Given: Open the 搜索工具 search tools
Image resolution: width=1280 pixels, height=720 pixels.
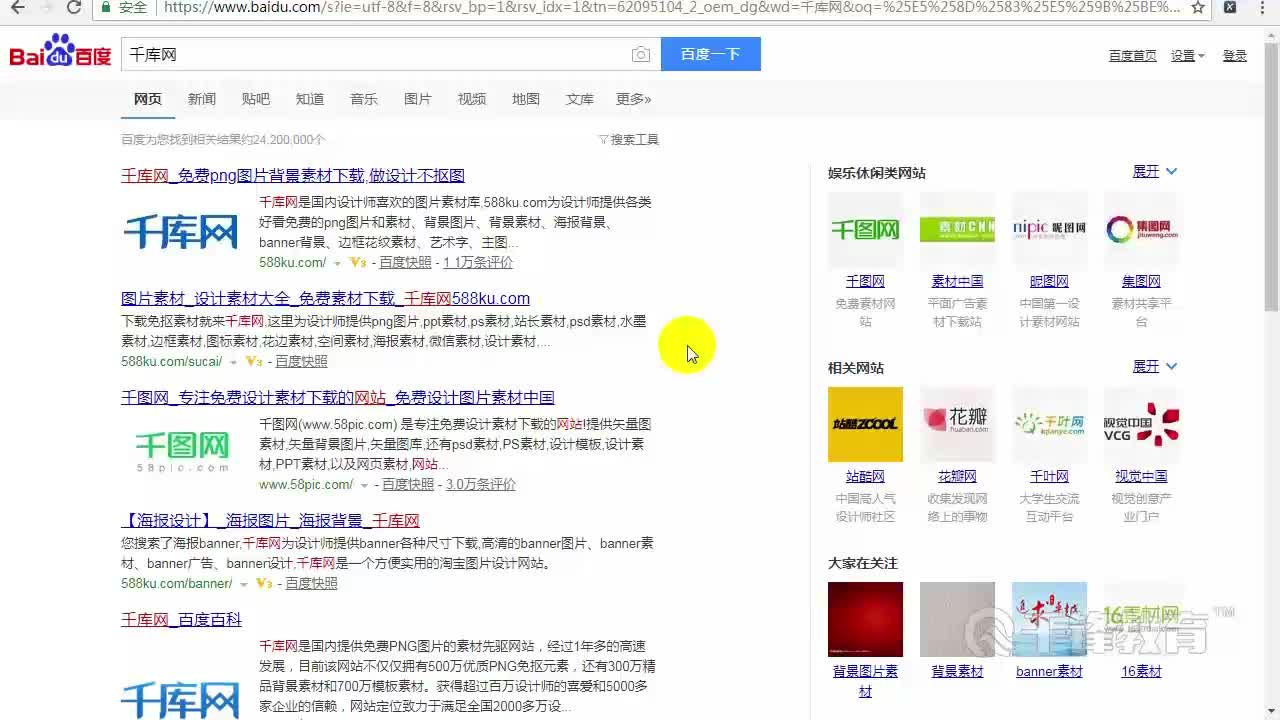Looking at the screenshot, I should click(x=633, y=139).
